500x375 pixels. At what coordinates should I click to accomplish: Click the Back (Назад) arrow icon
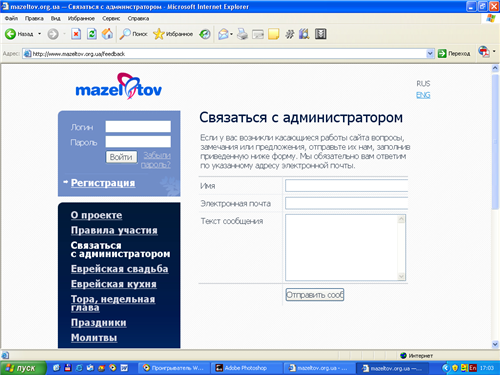[x=10, y=34]
